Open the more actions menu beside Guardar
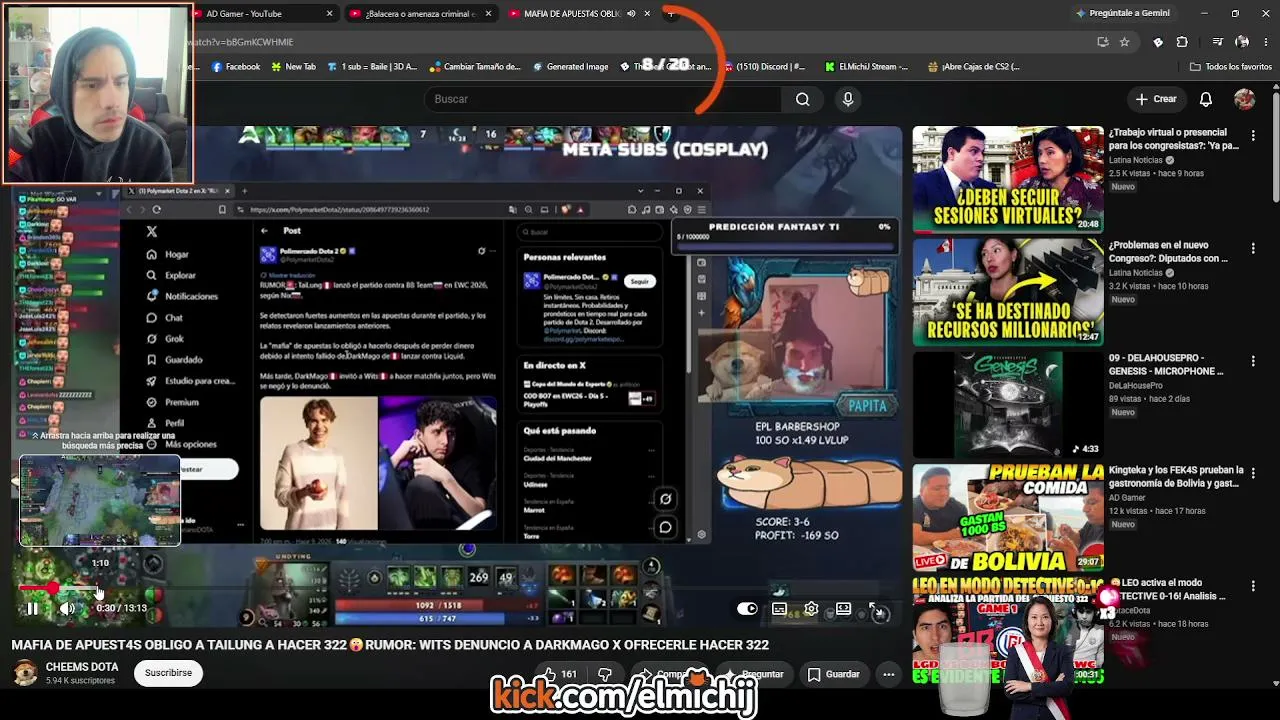Screen dimensions: 1280x720 point(888,674)
